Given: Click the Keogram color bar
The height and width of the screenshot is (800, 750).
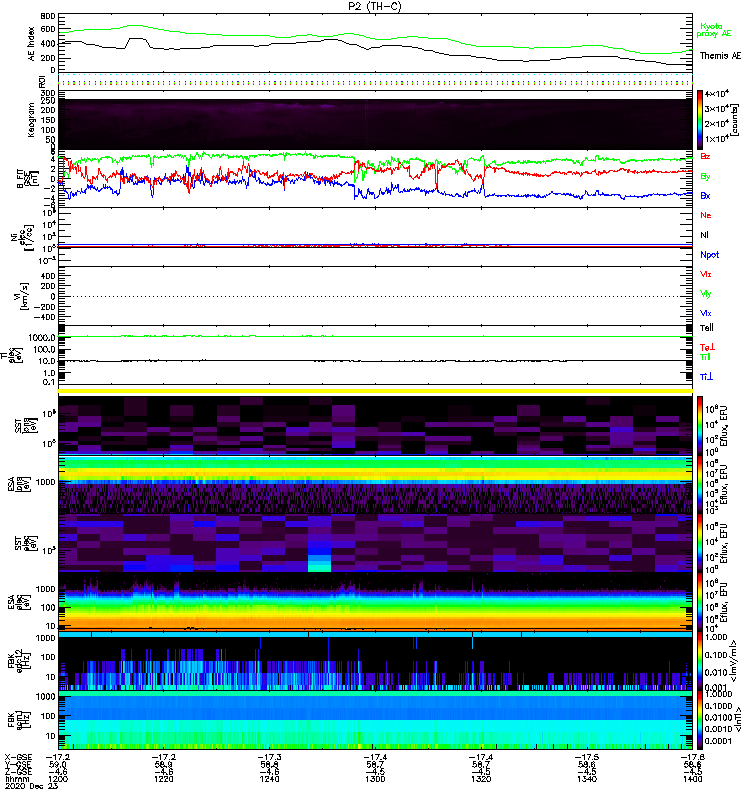Looking at the screenshot, I should [x=701, y=118].
